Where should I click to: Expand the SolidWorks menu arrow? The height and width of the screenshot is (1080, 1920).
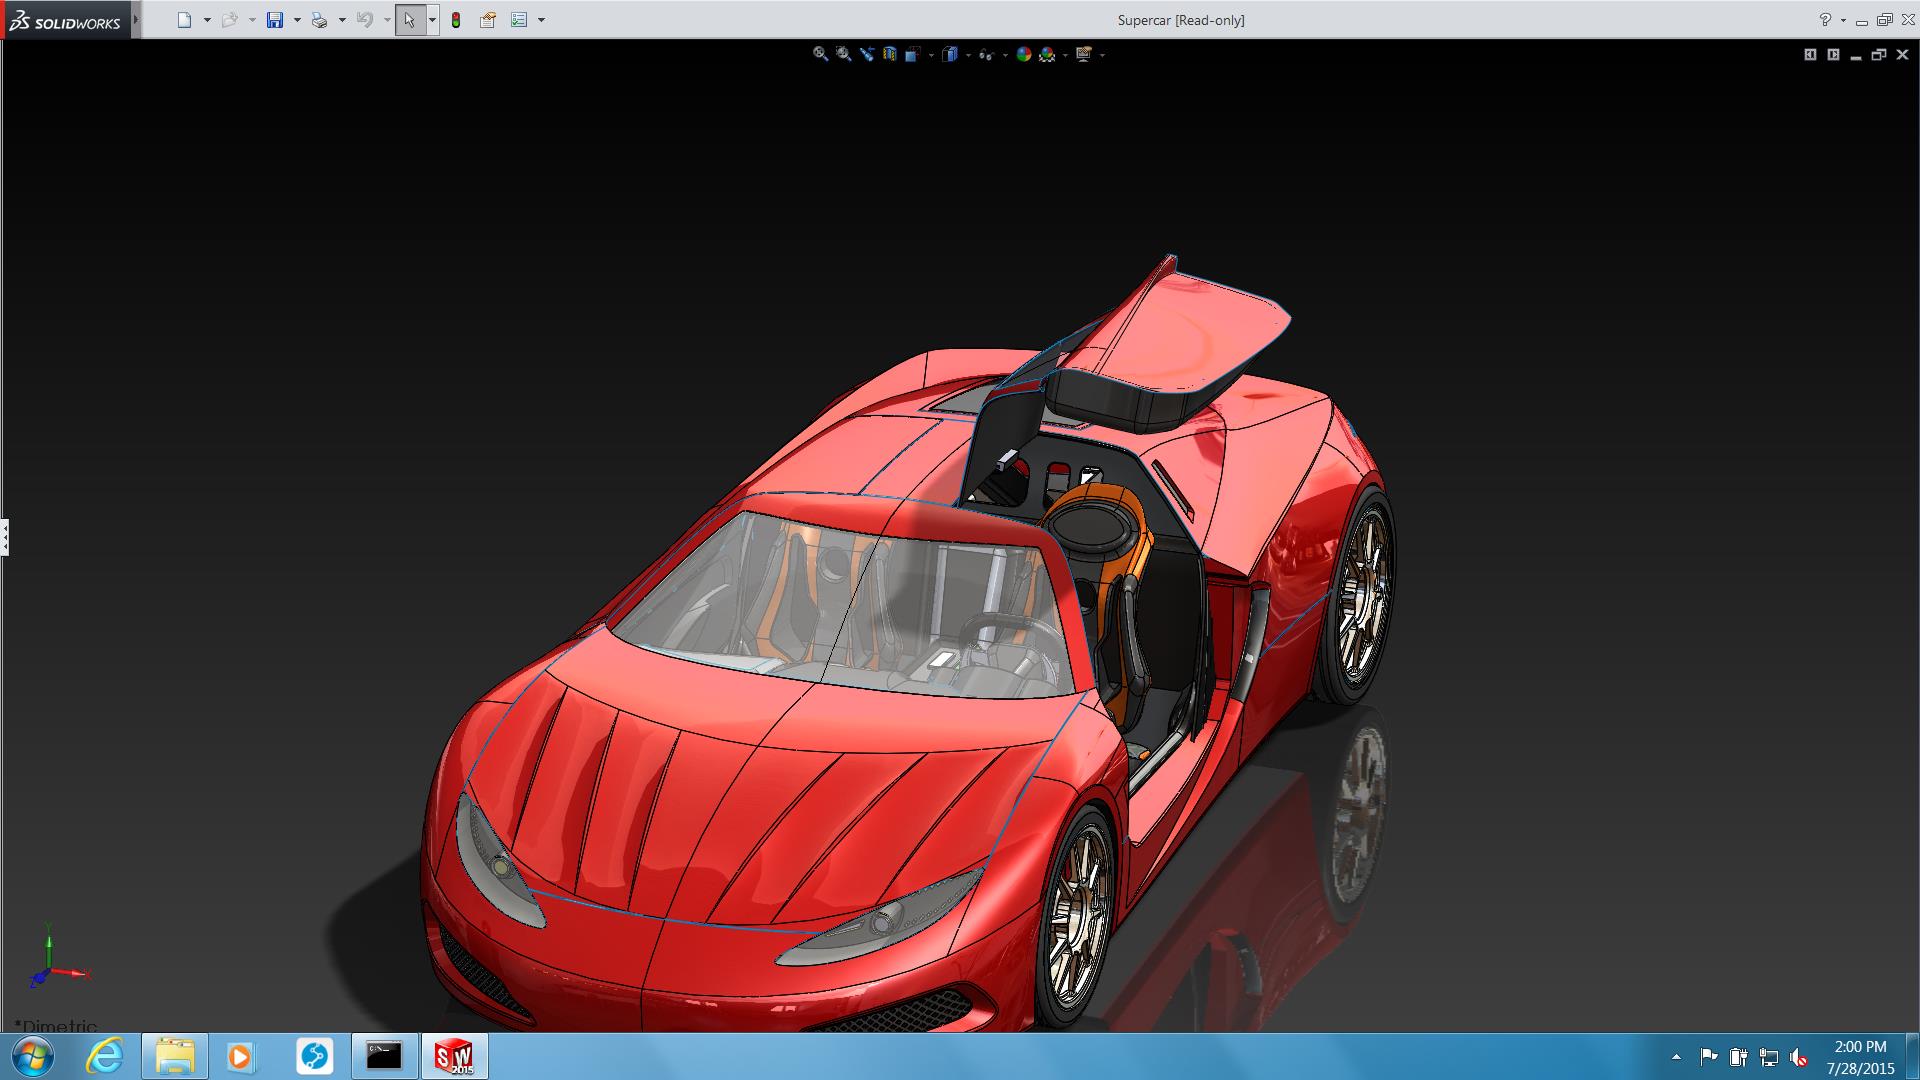pos(136,20)
